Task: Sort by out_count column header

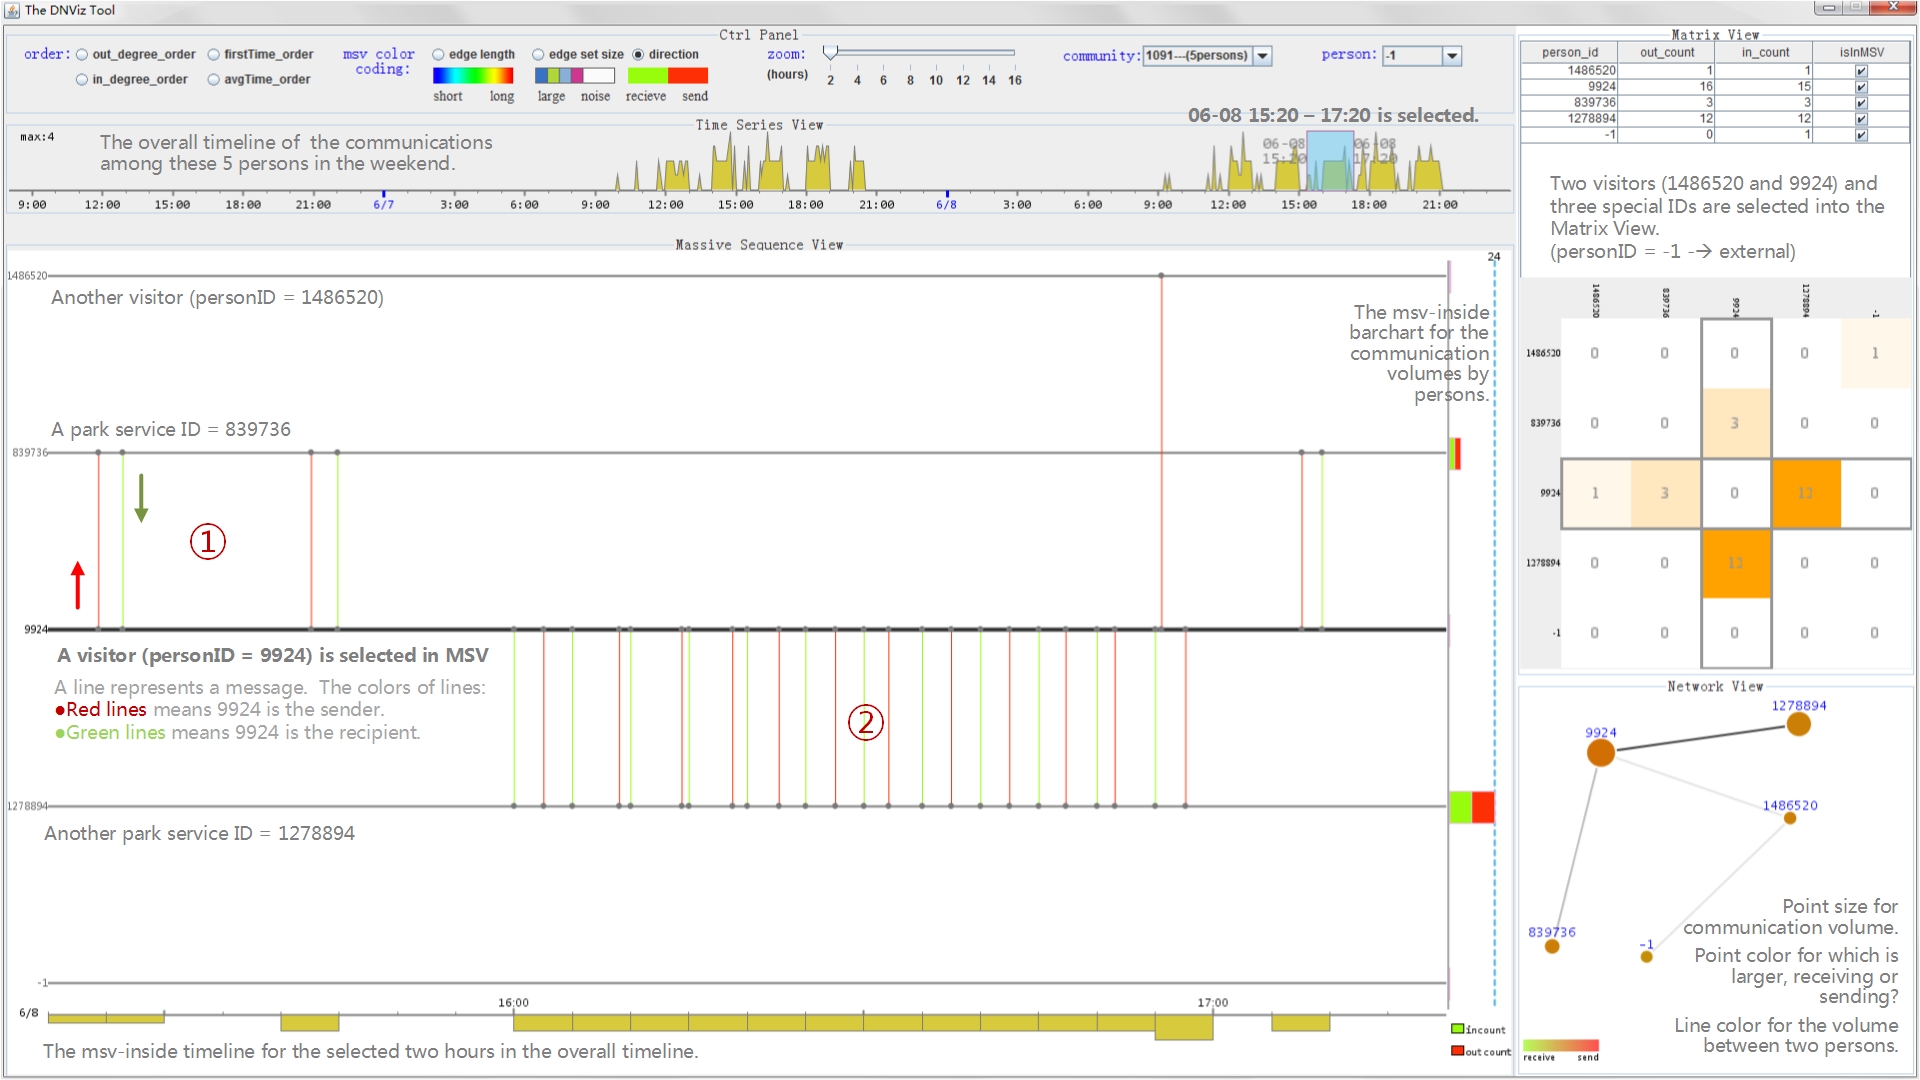Action: 1667,53
